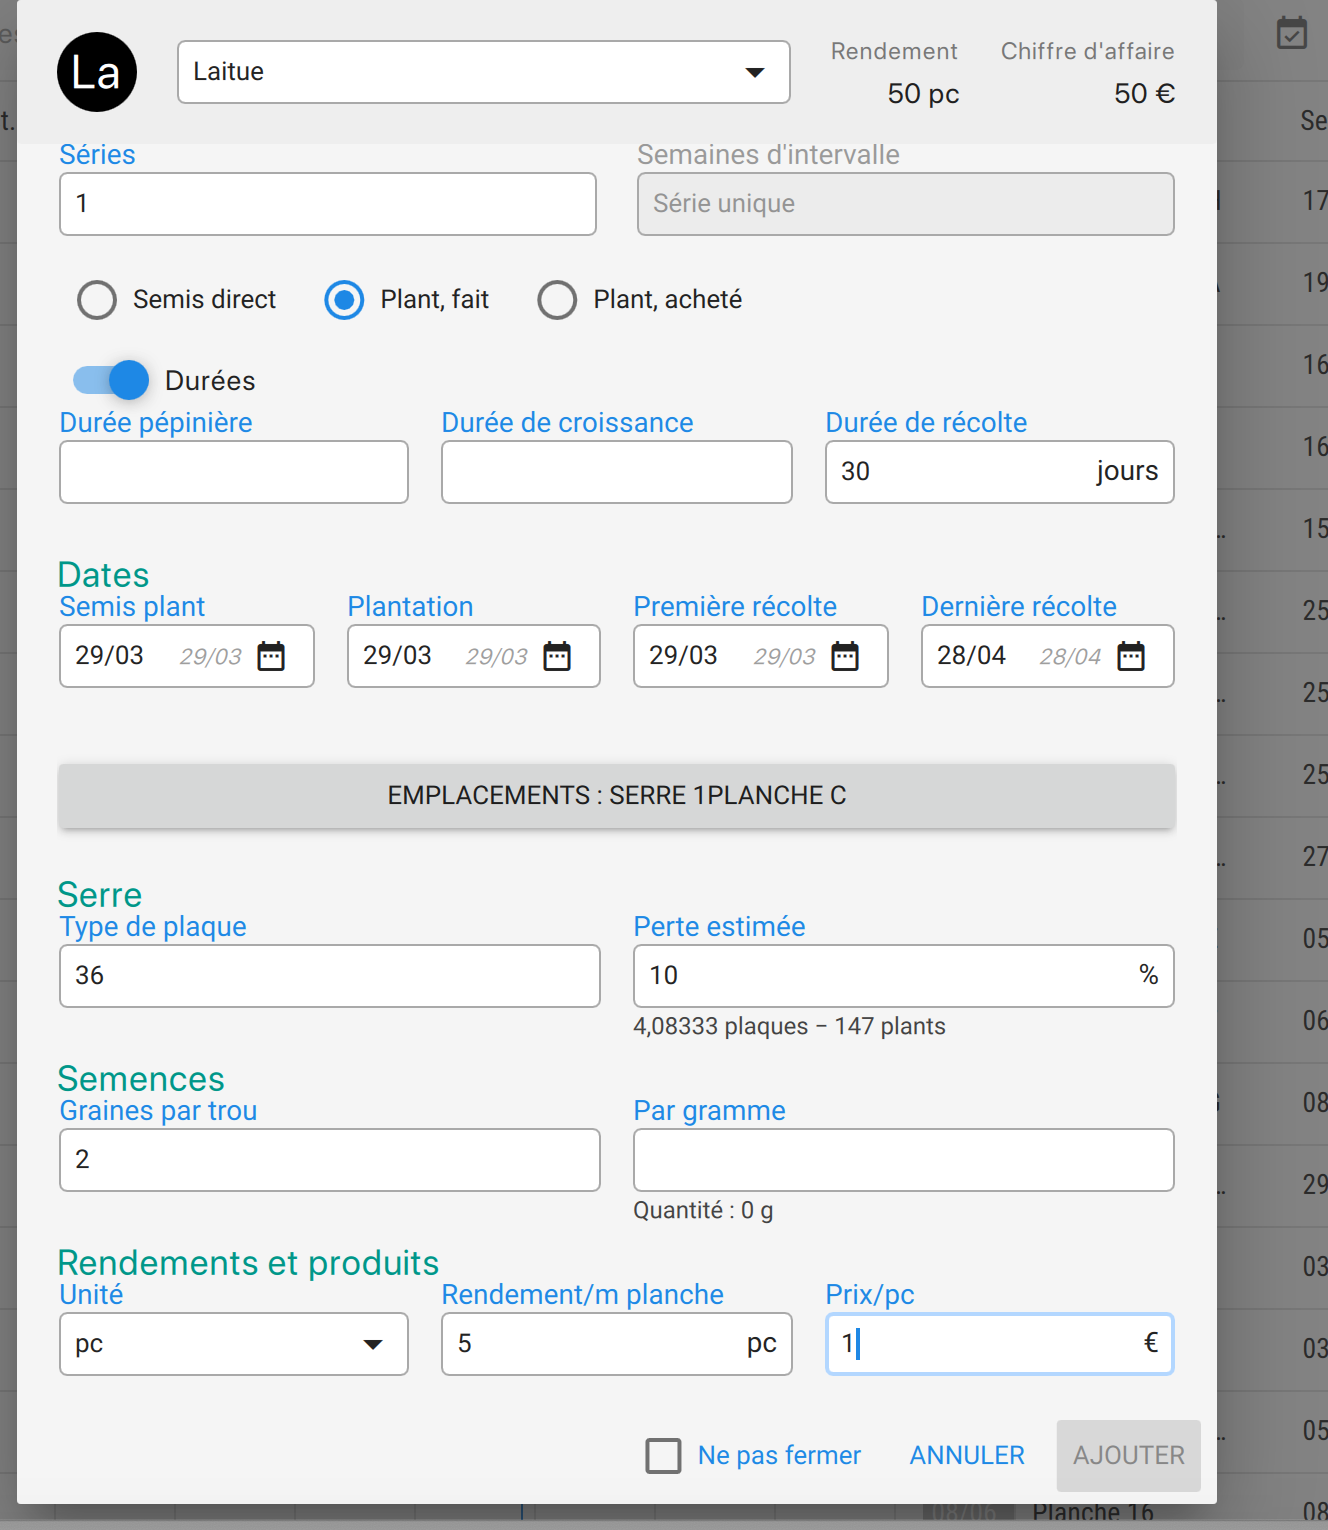Screen dimensions: 1328x1530
Task: Check the Ne pas fermer checkbox
Action: point(663,1456)
